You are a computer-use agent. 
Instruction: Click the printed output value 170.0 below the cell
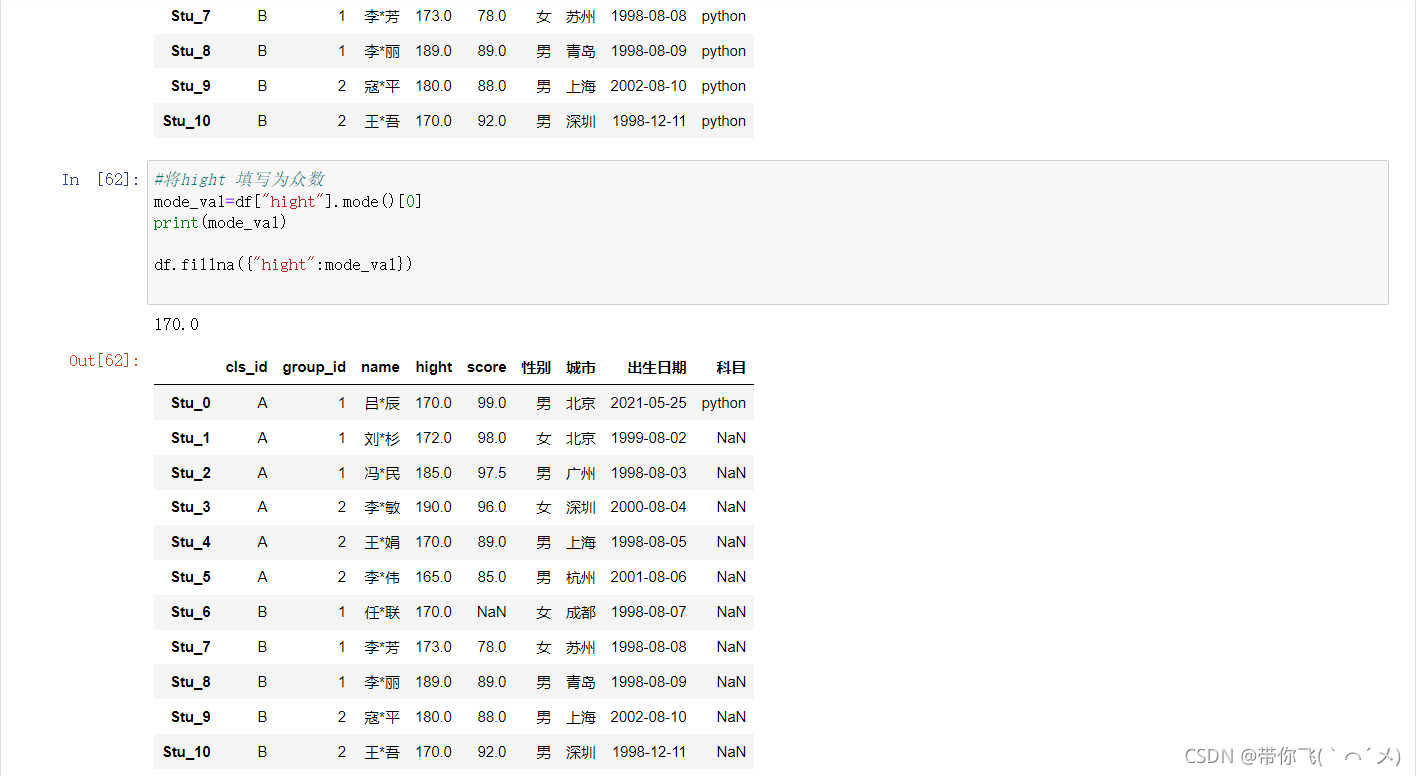point(177,324)
